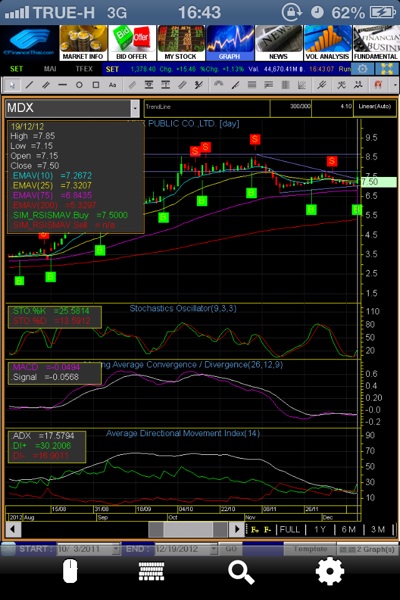The image size is (400, 600).
Task: Select the rectangle drawing tool
Action: point(96,85)
